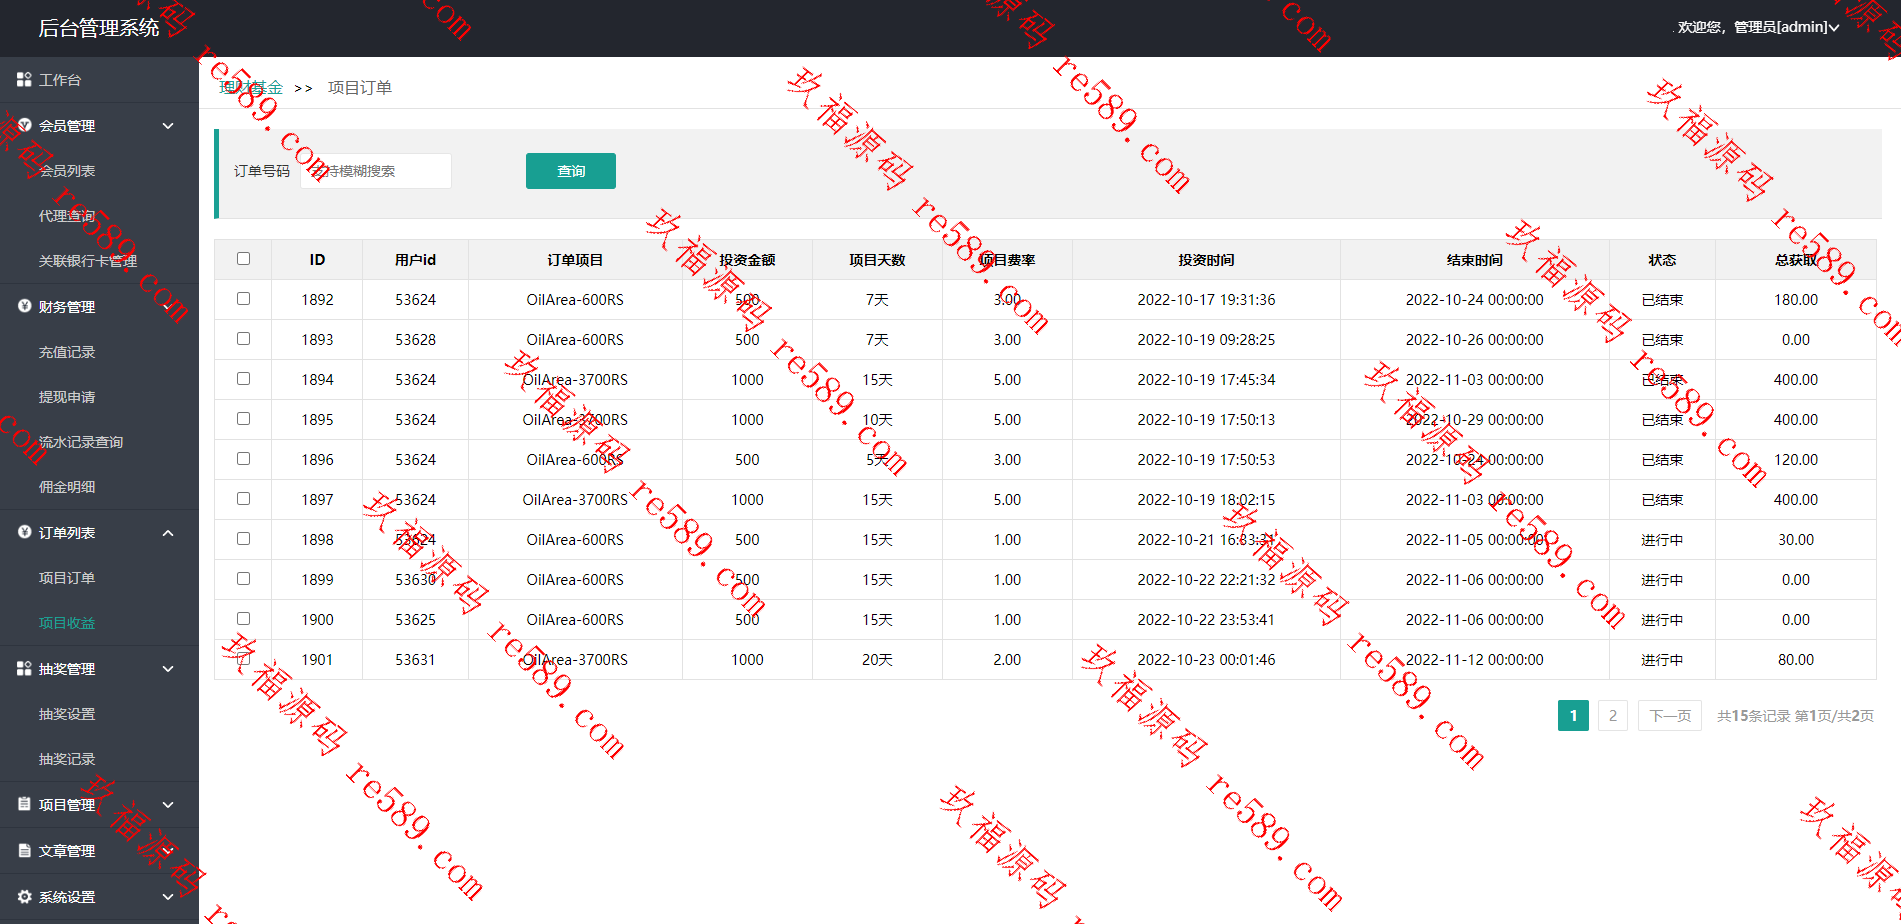Open 提现申请 in the sidebar
The height and width of the screenshot is (924, 1901).
(x=67, y=397)
